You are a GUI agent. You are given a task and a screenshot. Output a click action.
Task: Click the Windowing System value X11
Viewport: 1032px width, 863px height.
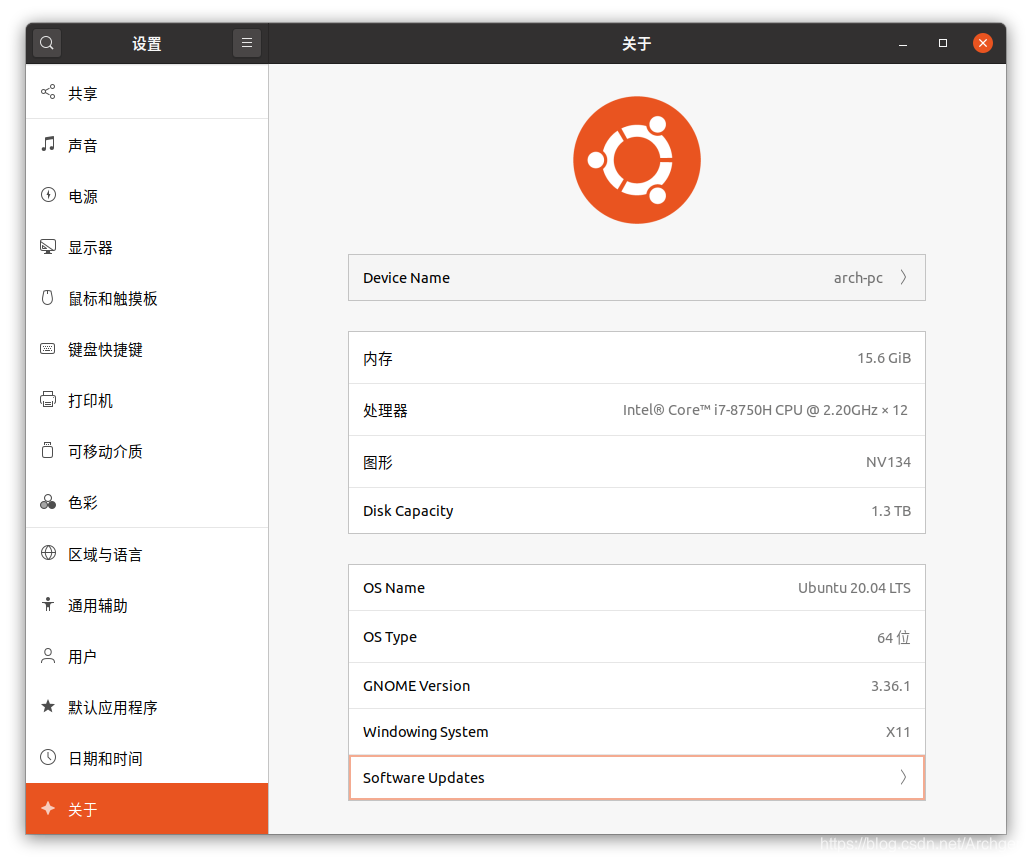(898, 732)
